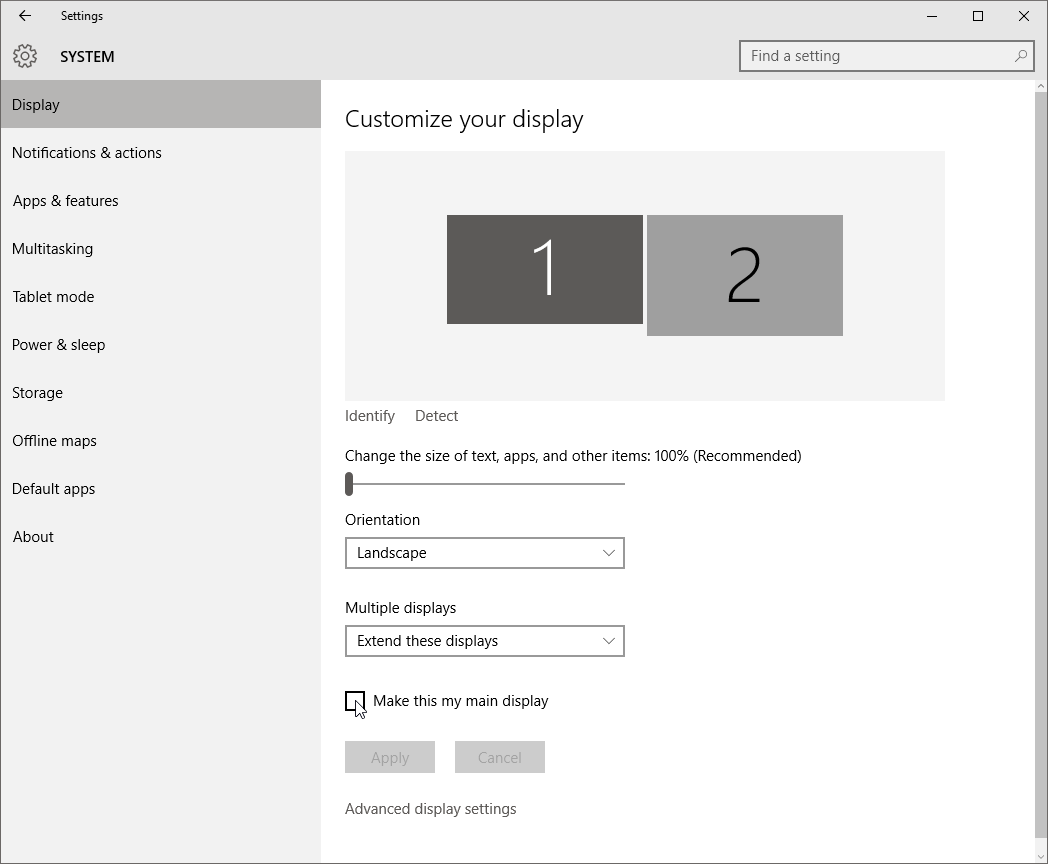Click the System gear icon
Image resolution: width=1048 pixels, height=864 pixels.
pos(25,56)
